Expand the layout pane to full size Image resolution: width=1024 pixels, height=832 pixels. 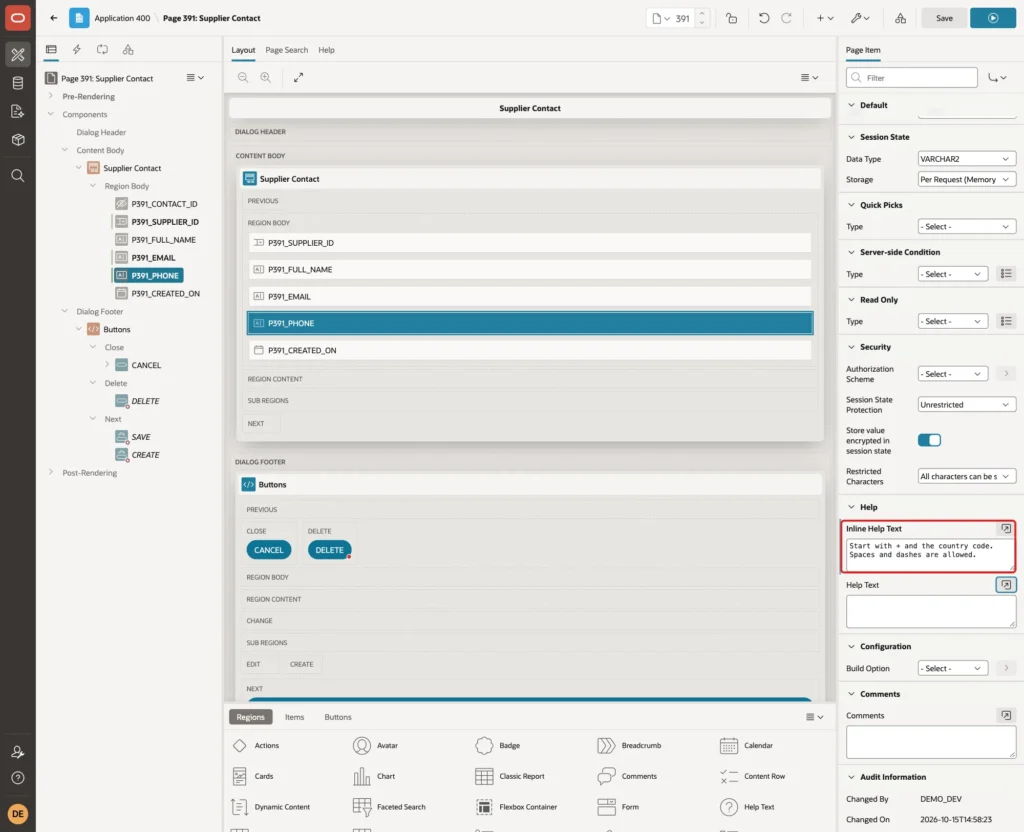point(298,77)
